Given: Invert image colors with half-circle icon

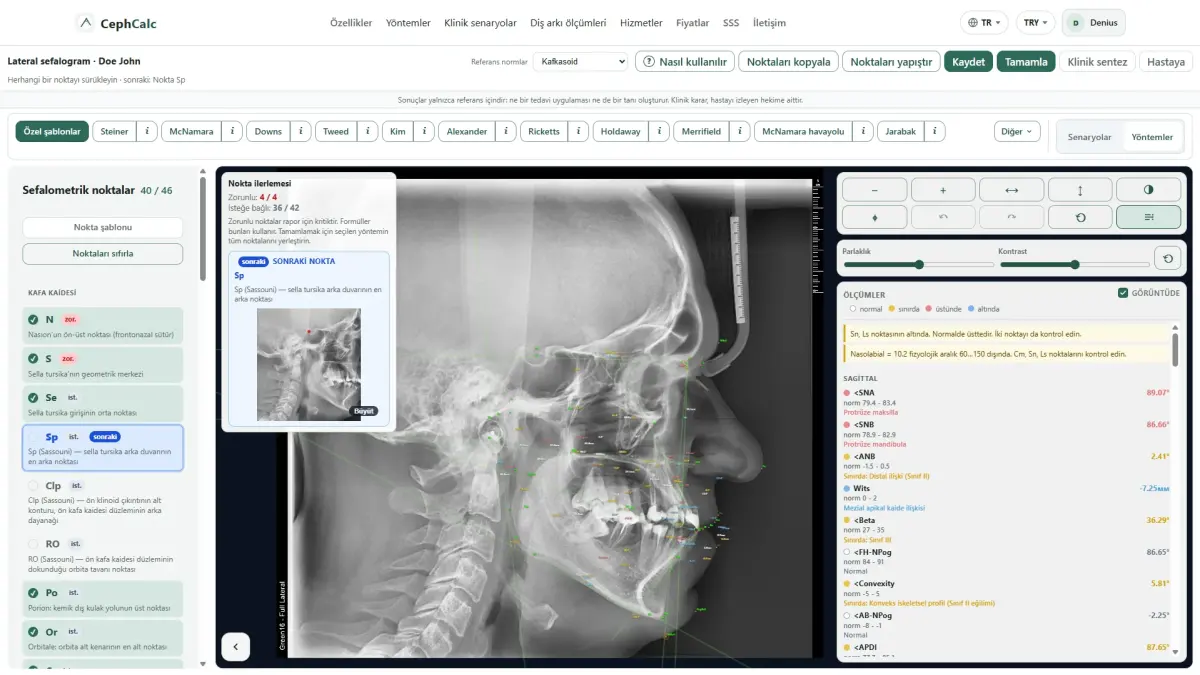Looking at the screenshot, I should [1148, 190].
